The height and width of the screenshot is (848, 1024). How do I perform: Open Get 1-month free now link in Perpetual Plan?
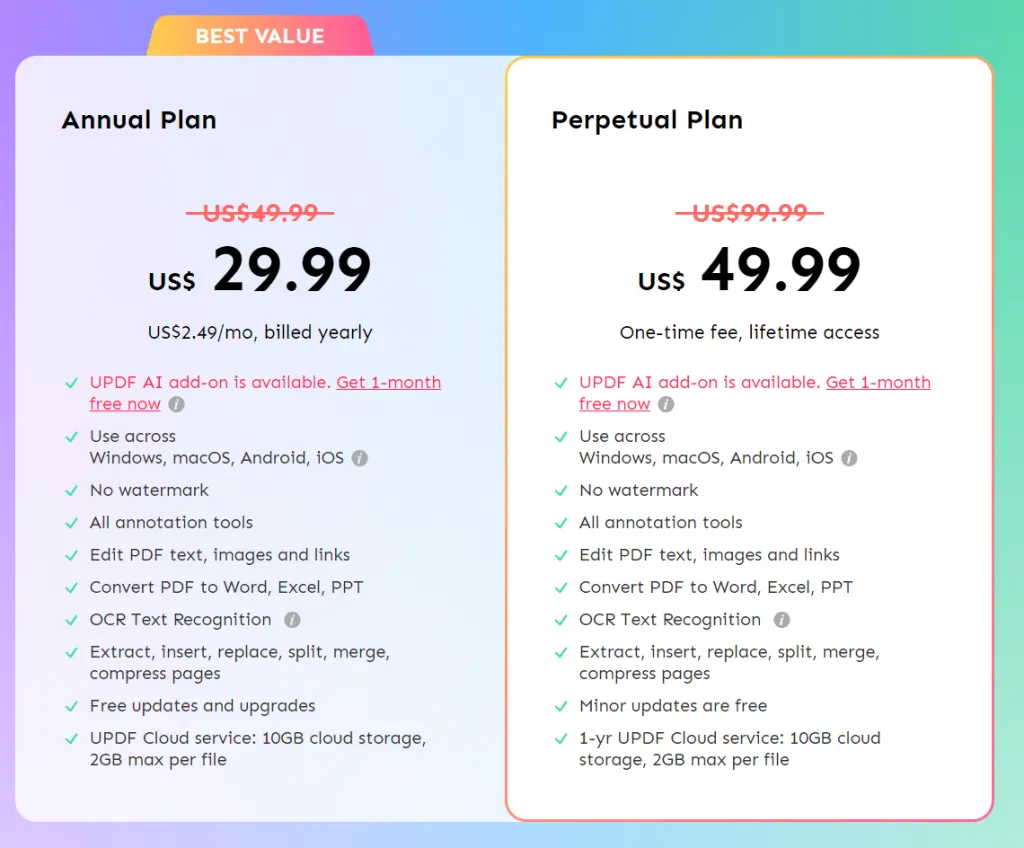coord(878,383)
